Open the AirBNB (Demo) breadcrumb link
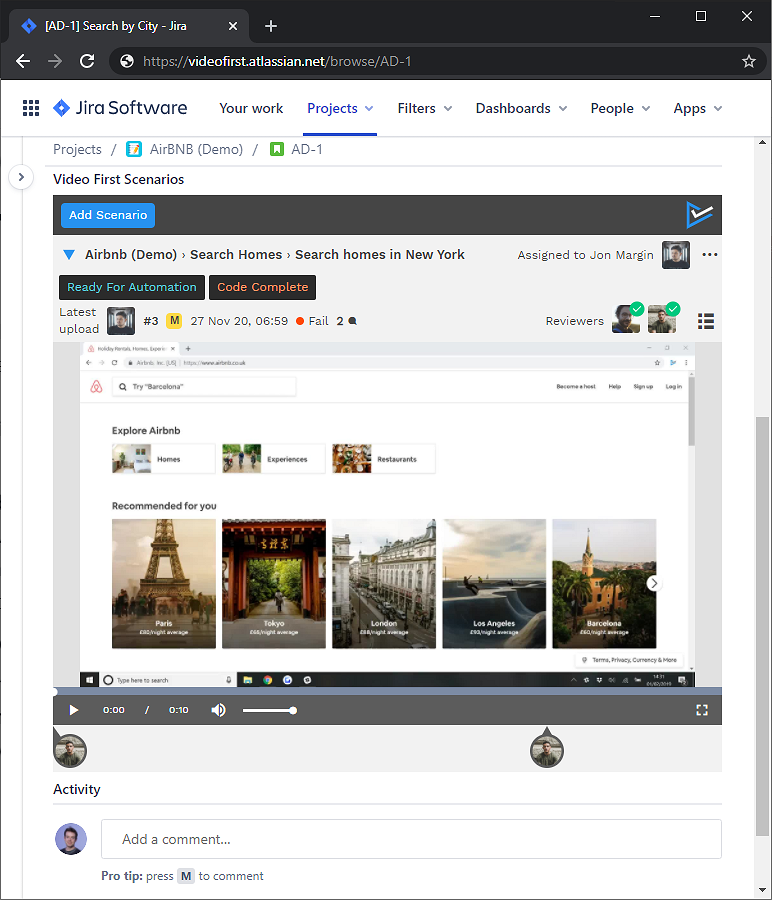The height and width of the screenshot is (900, 772). 196,149
